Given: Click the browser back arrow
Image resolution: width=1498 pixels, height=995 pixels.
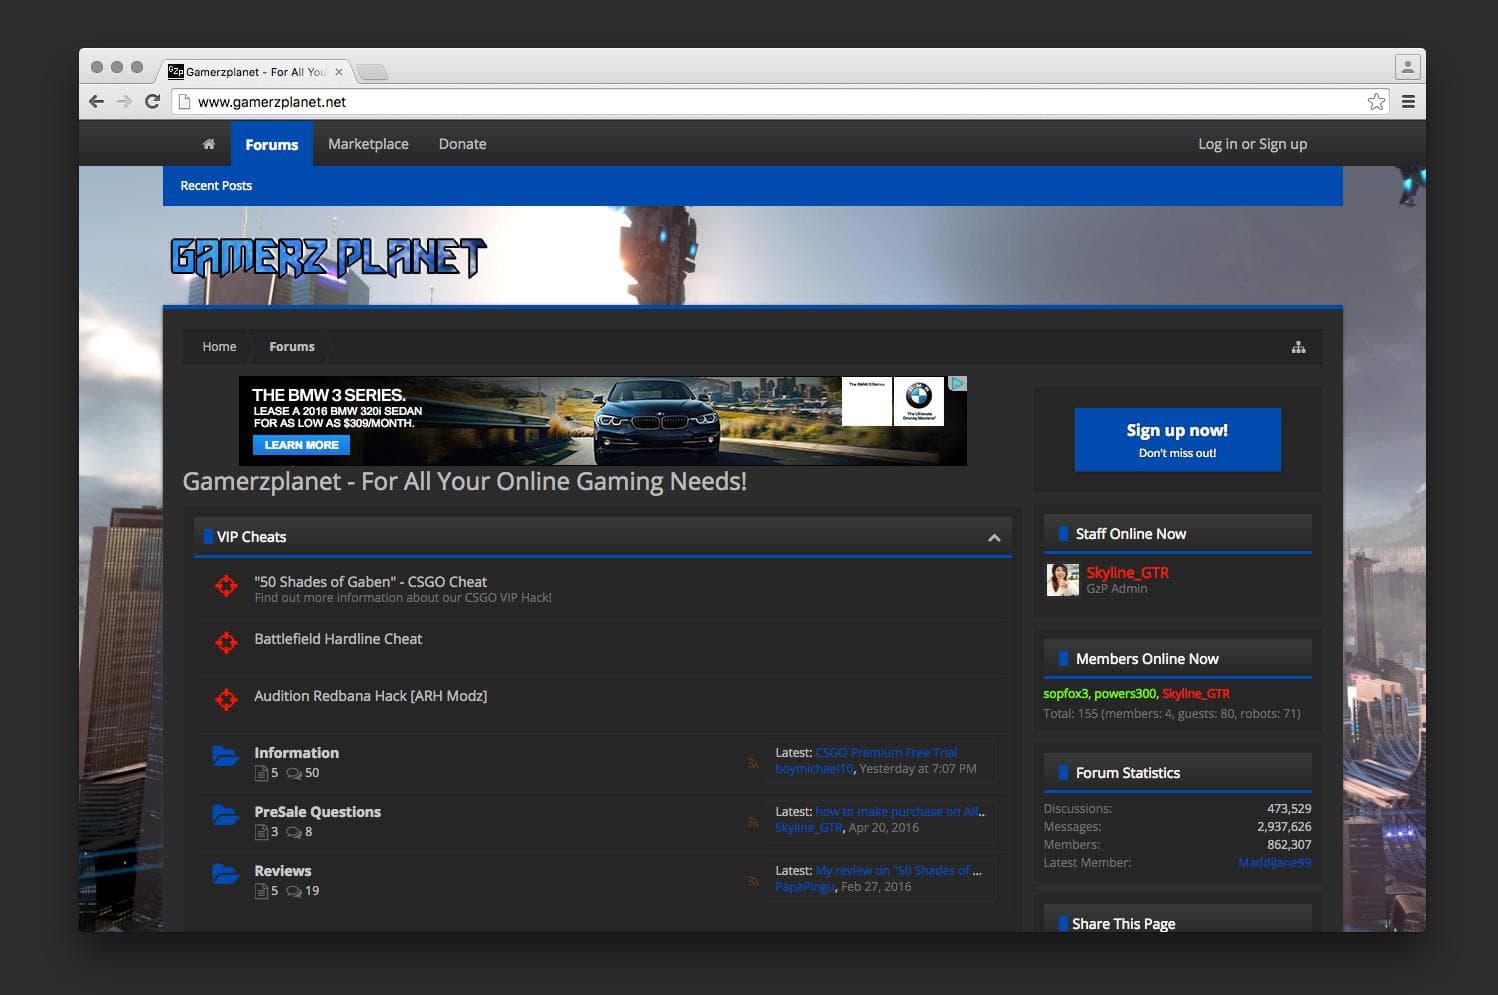Looking at the screenshot, I should pos(96,101).
